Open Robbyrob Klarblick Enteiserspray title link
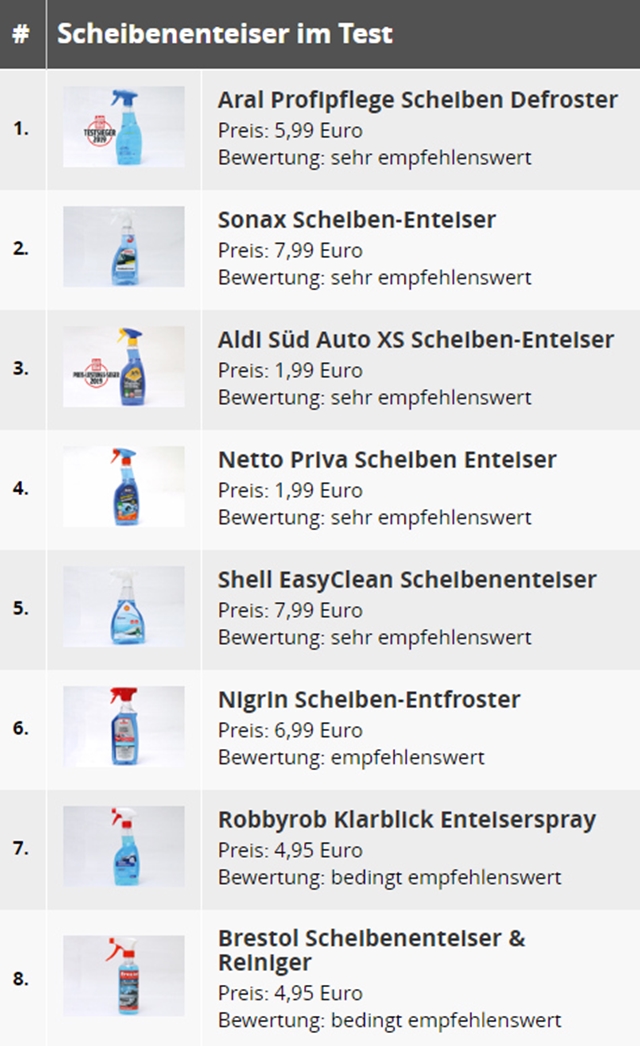This screenshot has width=640, height=1046. tap(407, 820)
